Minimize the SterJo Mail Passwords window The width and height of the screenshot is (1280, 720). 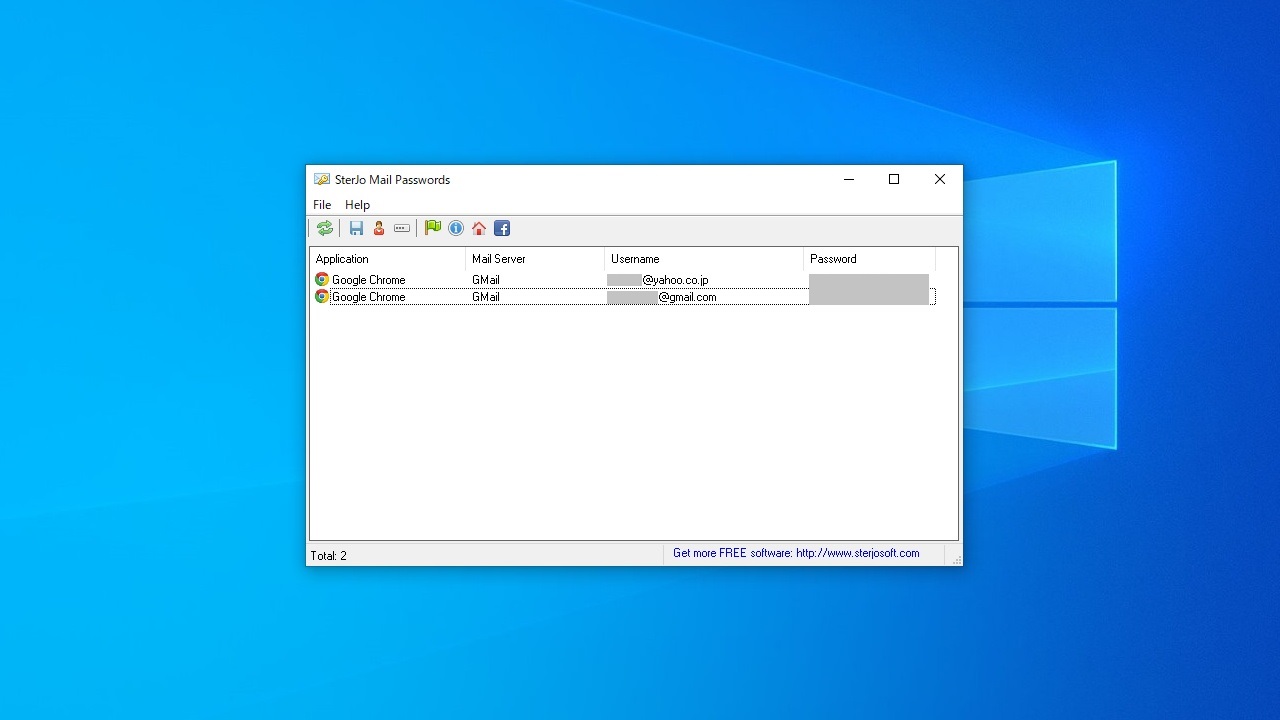click(849, 180)
